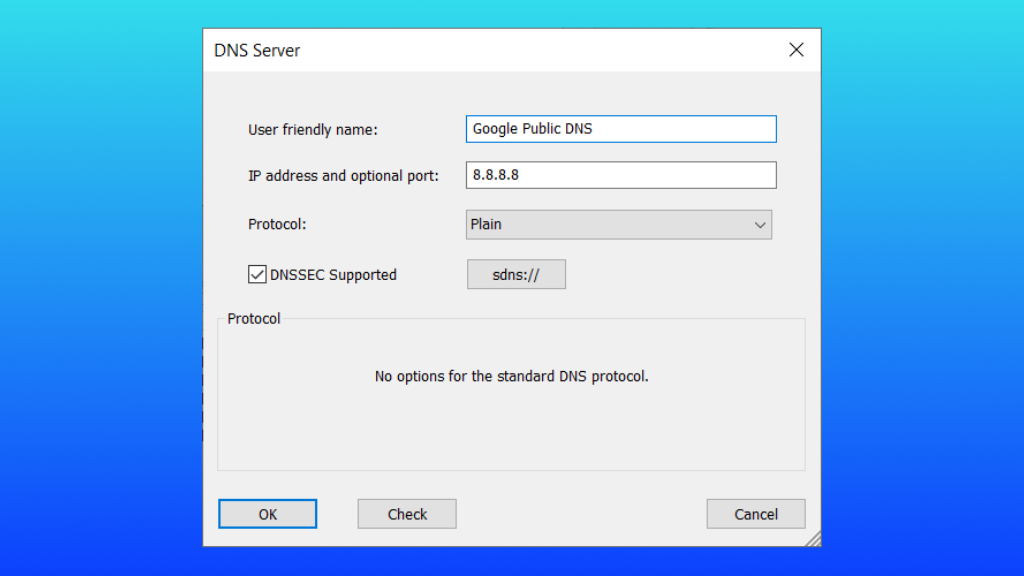Viewport: 1024px width, 576px height.
Task: Click the resize grip at dialog corner
Action: [x=813, y=539]
